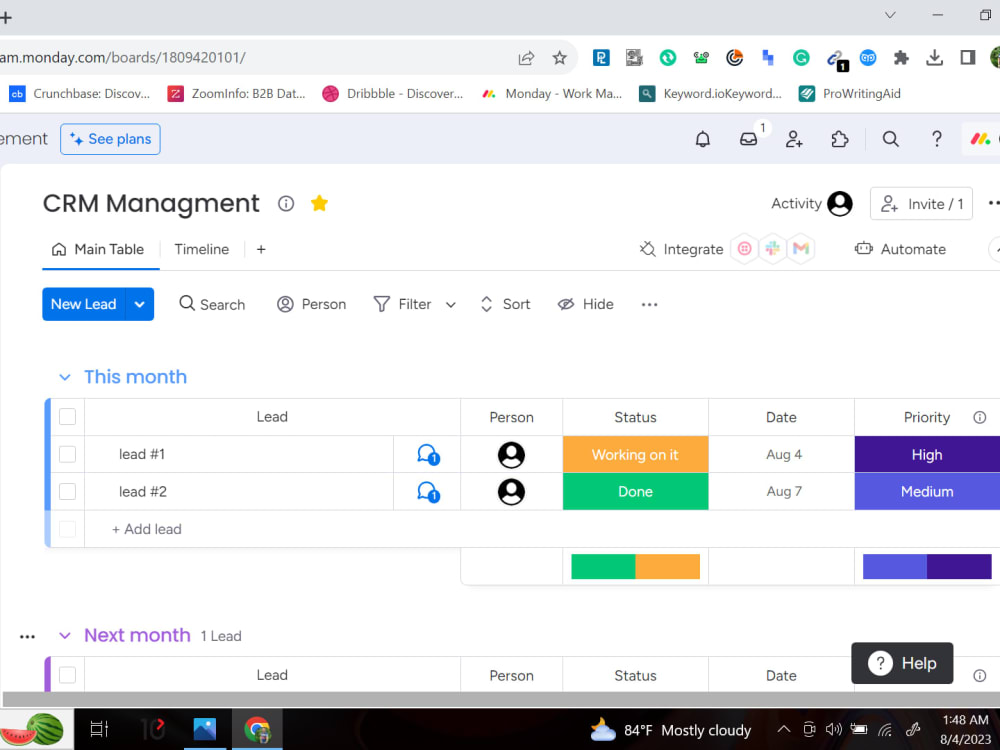This screenshot has height=750, width=1000.
Task: Collapse the This month group chevron
Action: pyautogui.click(x=64, y=377)
